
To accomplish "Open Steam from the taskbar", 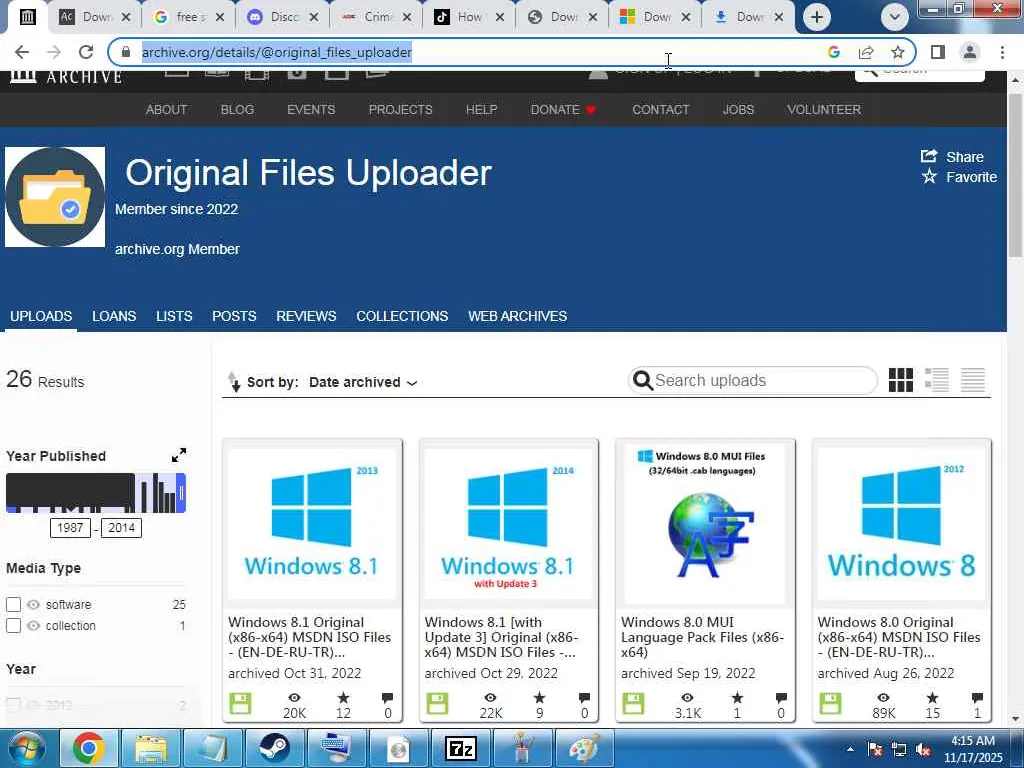I will (274, 748).
